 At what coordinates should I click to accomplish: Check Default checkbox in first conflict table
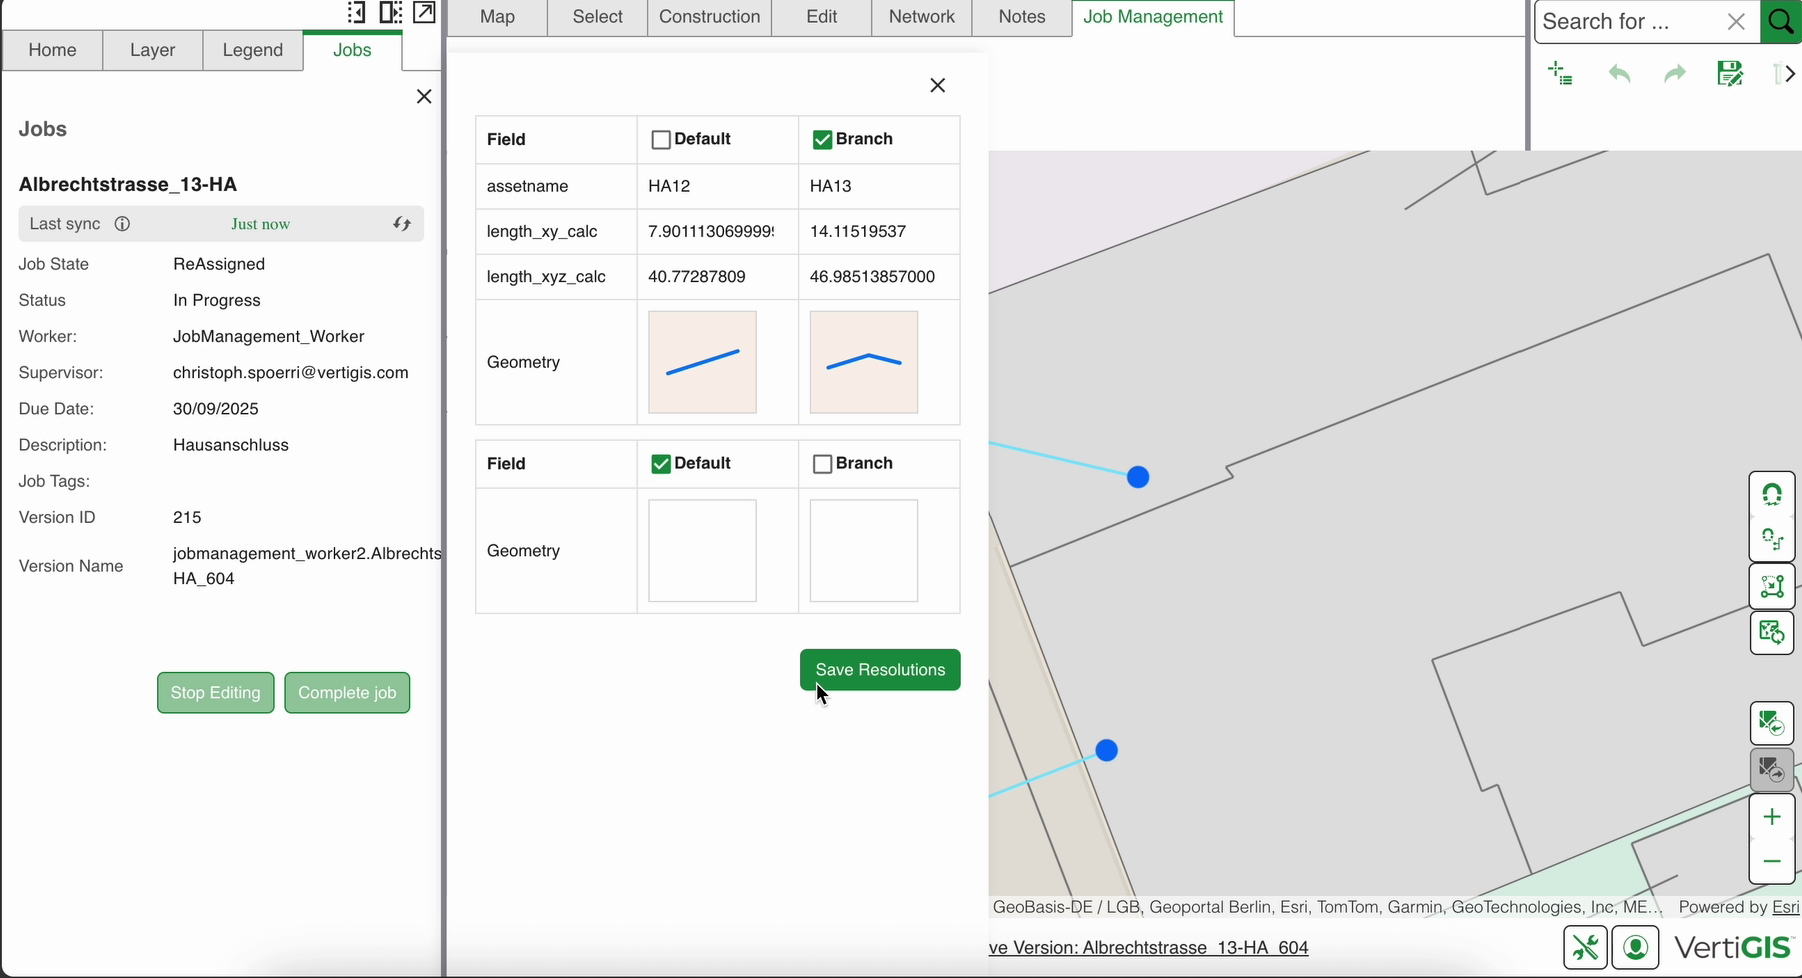[x=661, y=140]
